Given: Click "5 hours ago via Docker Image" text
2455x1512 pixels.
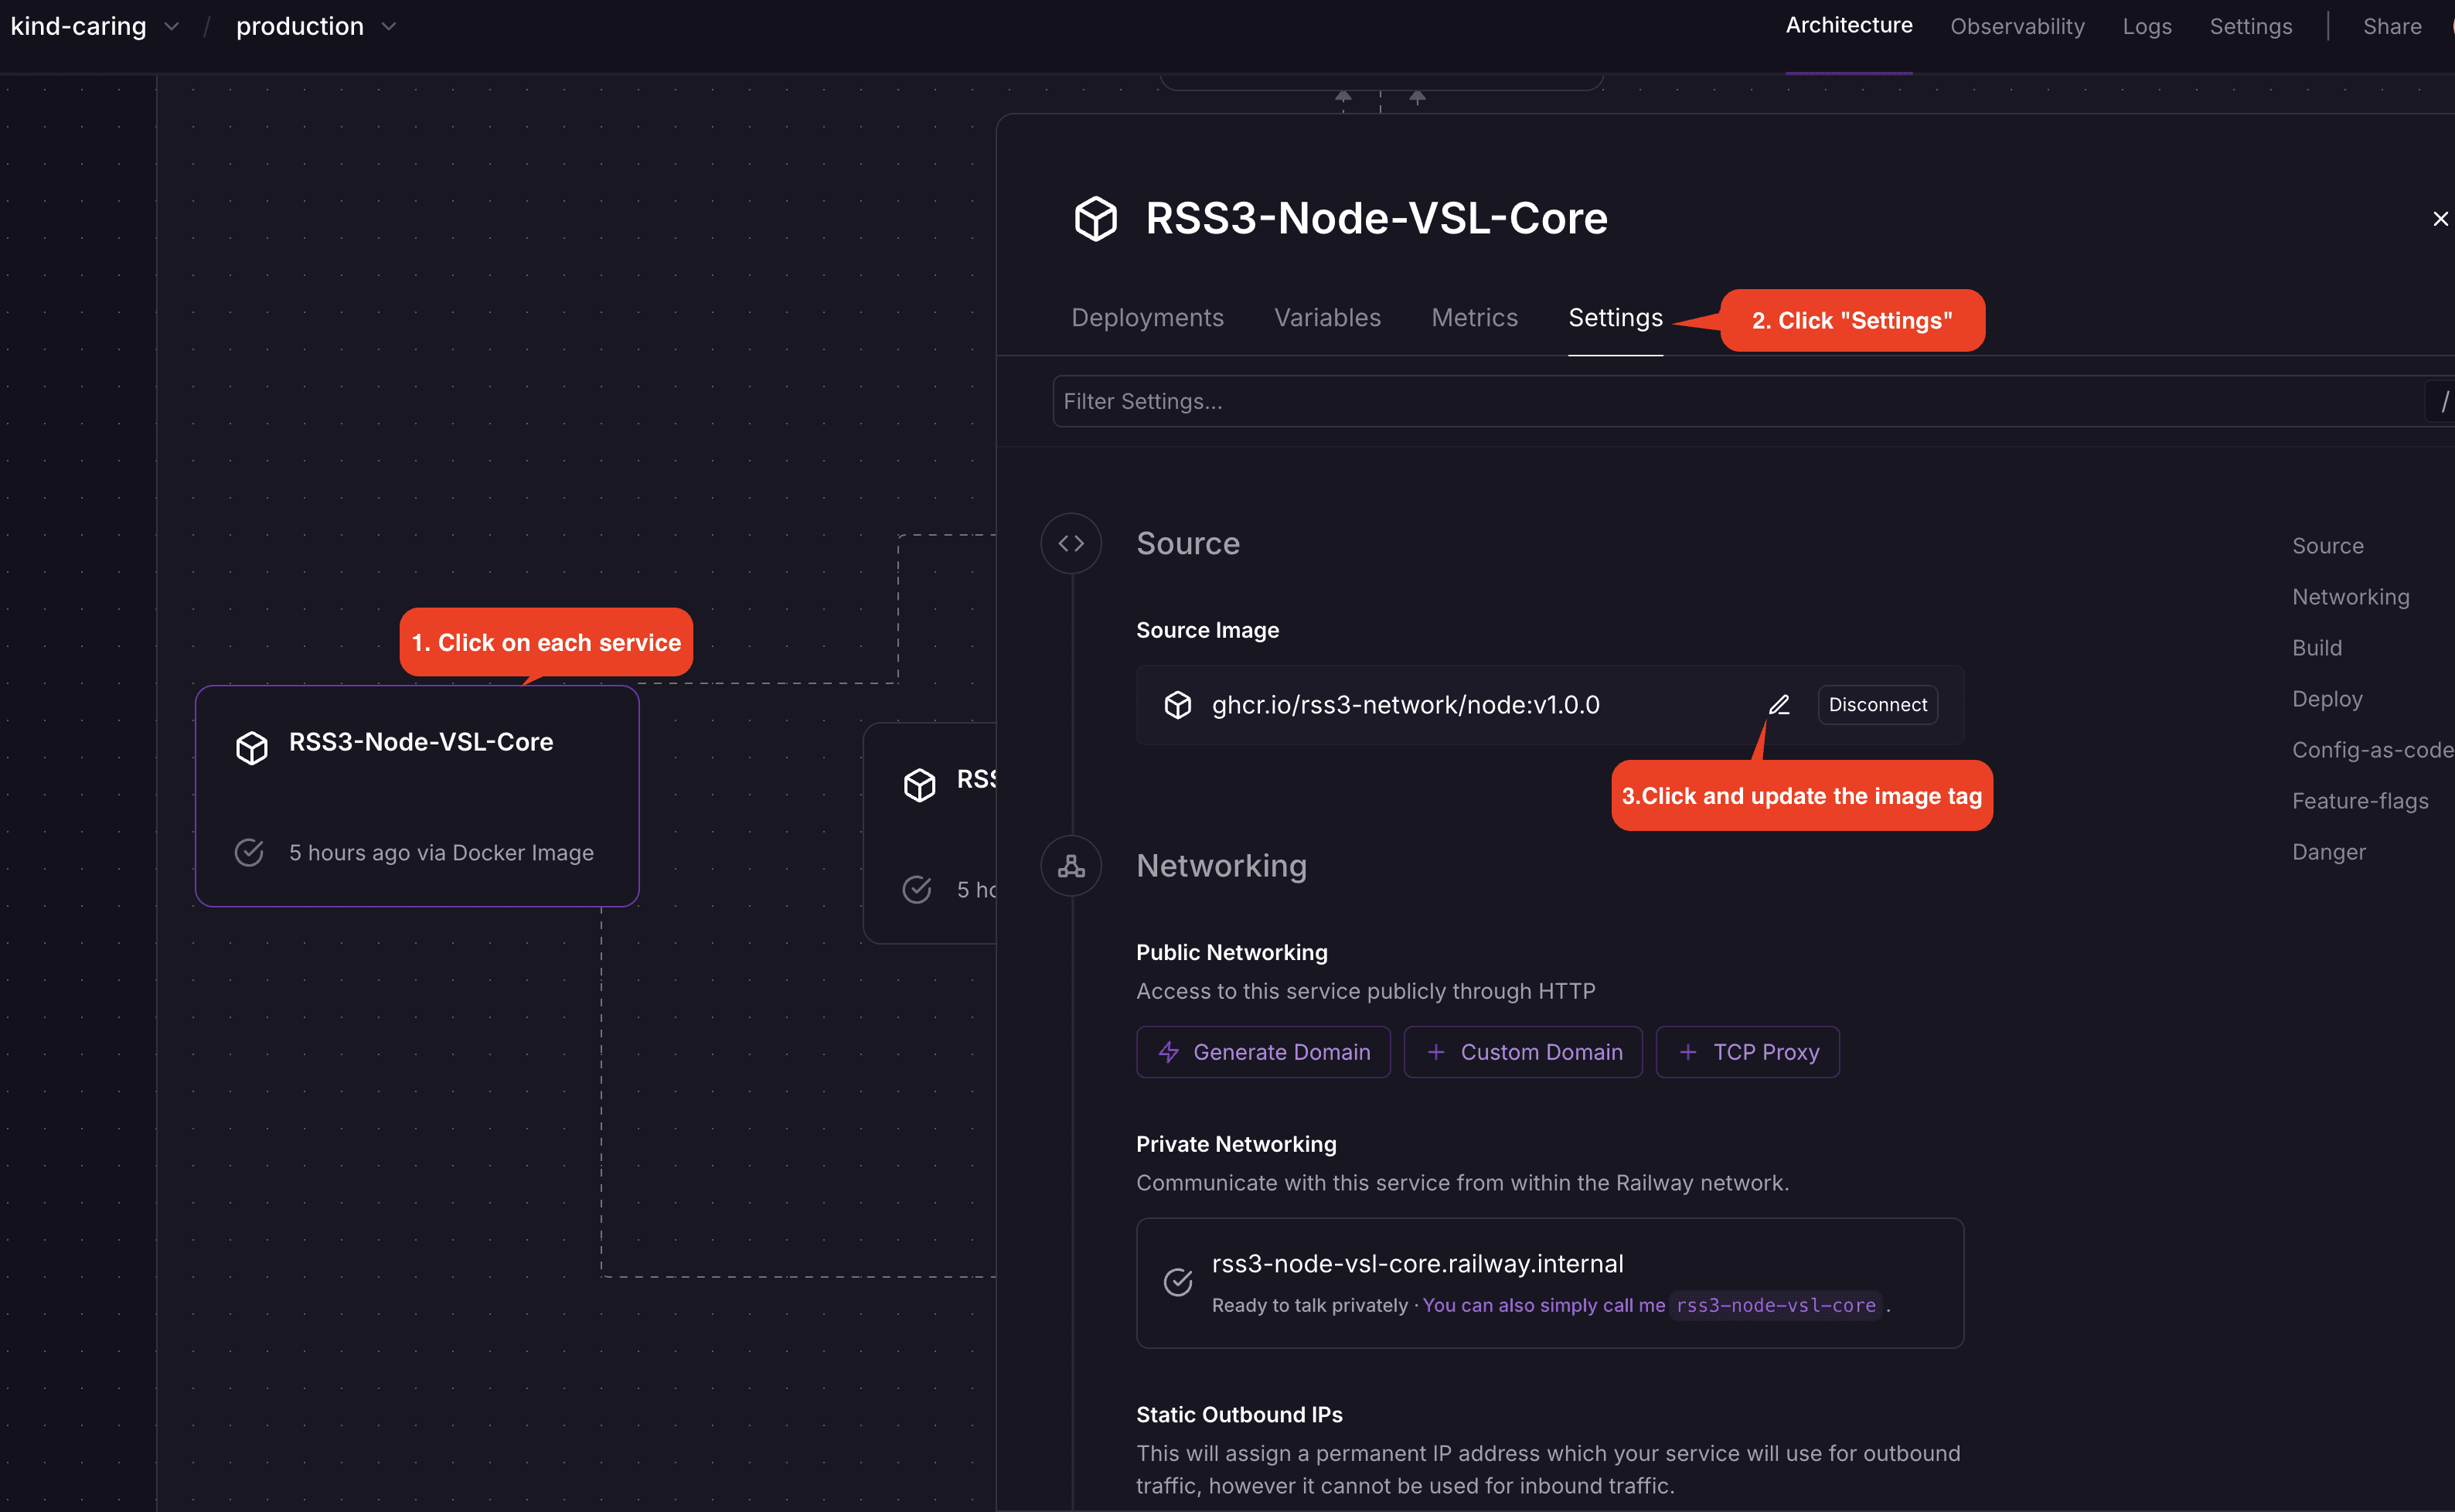Looking at the screenshot, I should pyautogui.click(x=441, y=852).
